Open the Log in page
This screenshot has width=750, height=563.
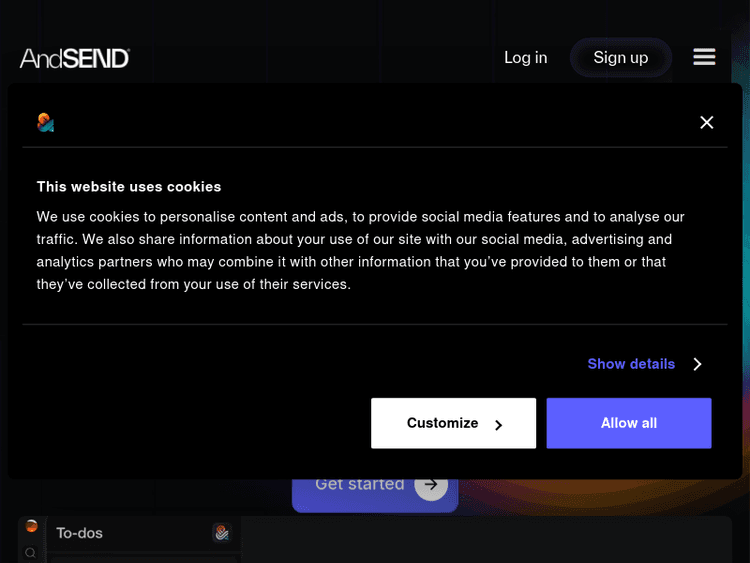click(525, 57)
